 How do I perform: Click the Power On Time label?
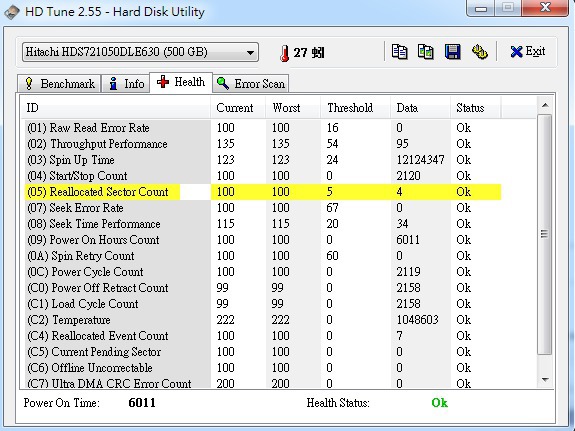click(62, 403)
